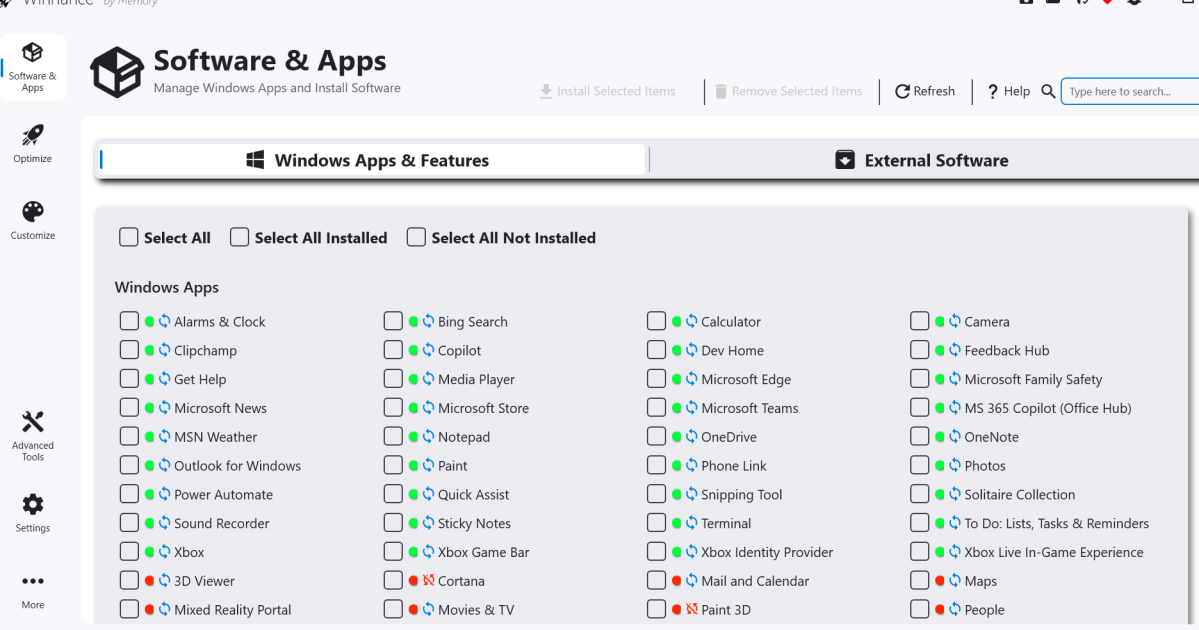Open the Optimize rocket section

point(33,143)
